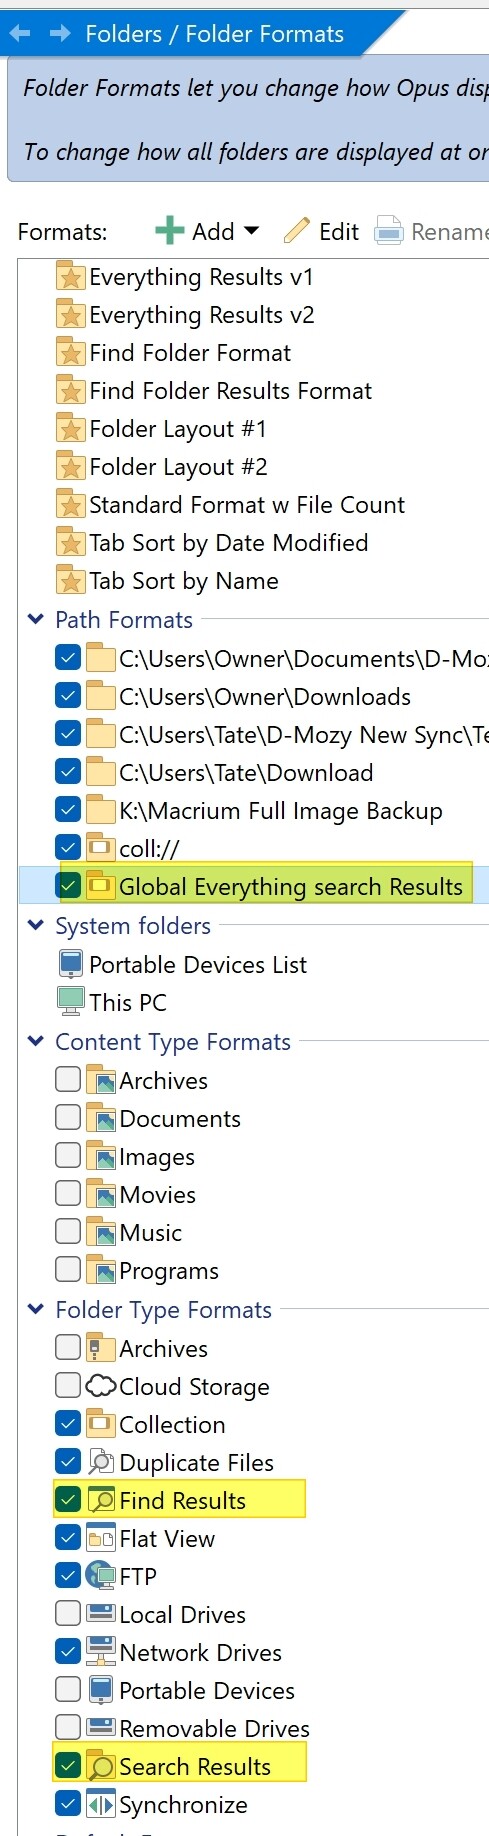
Task: Select the This PC monitor icon
Action: coord(71,1002)
